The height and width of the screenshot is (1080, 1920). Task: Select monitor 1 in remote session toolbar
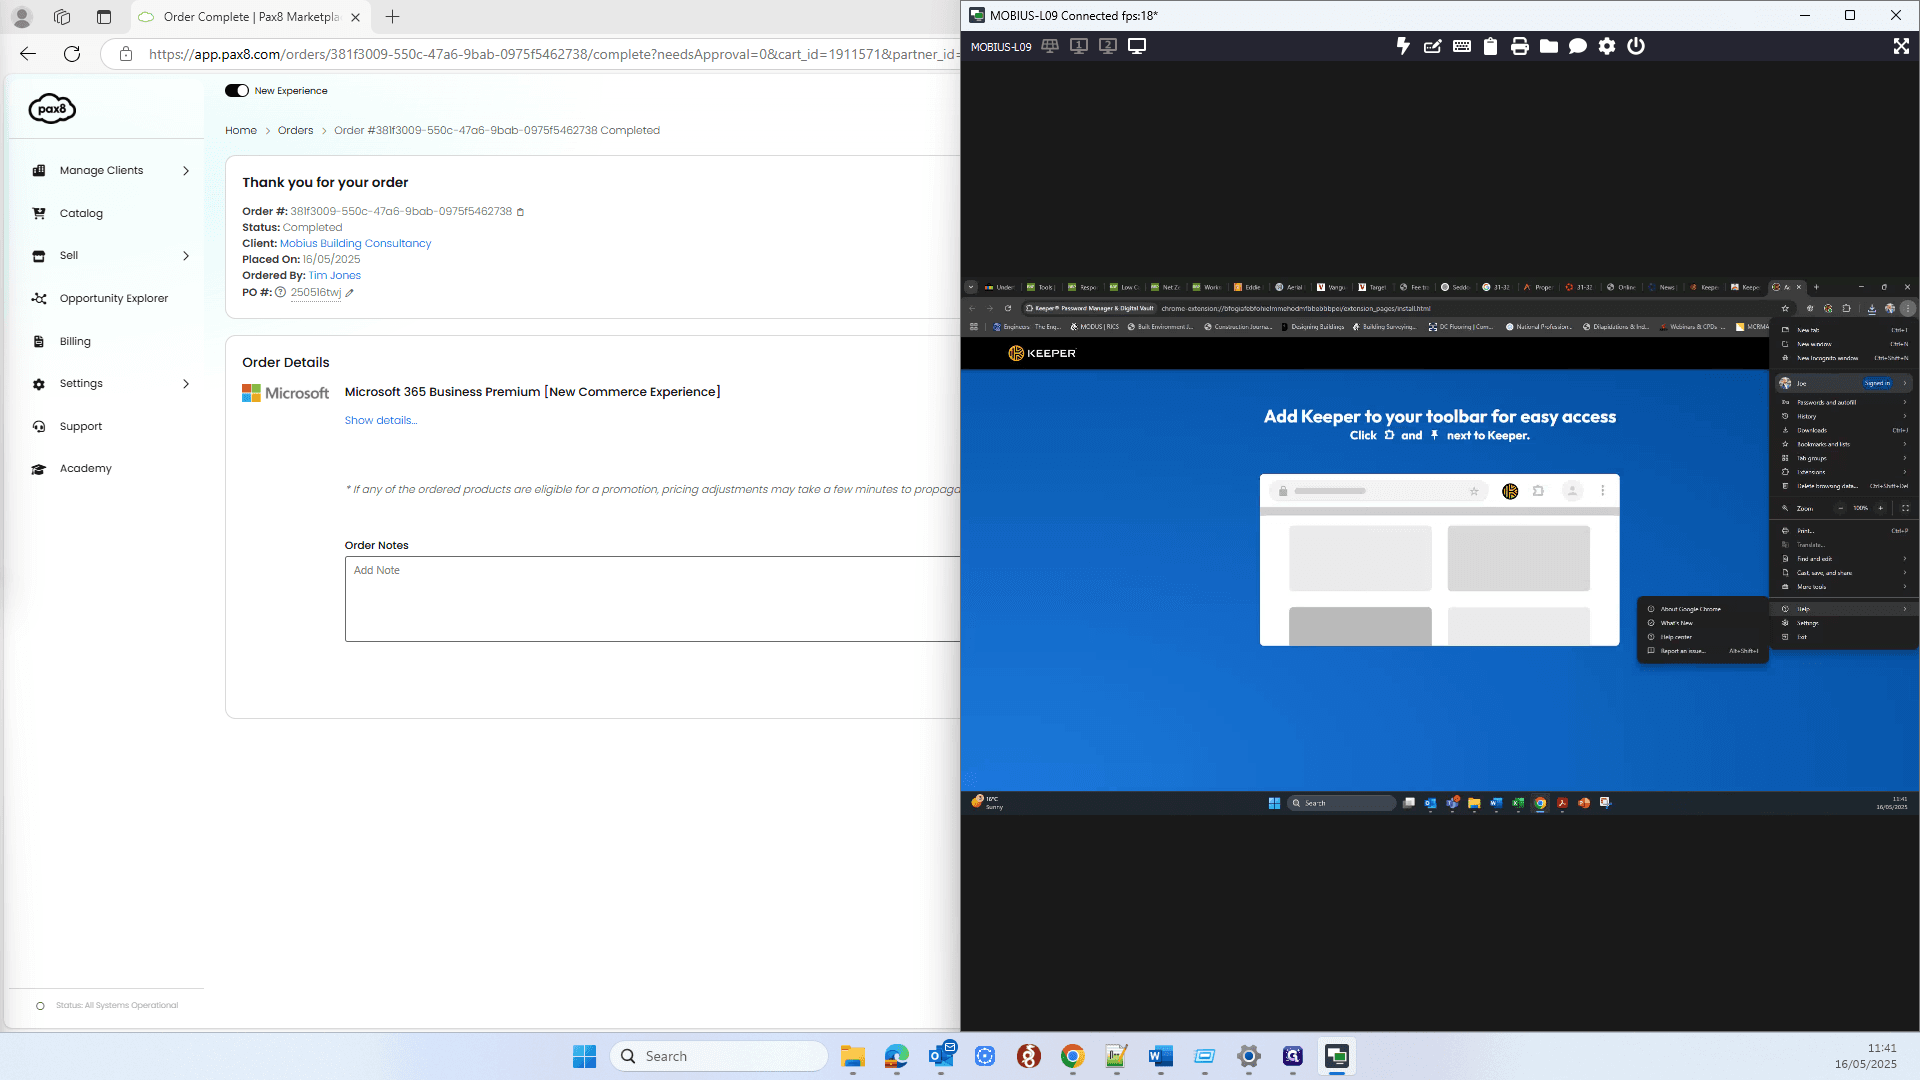(x=1079, y=46)
